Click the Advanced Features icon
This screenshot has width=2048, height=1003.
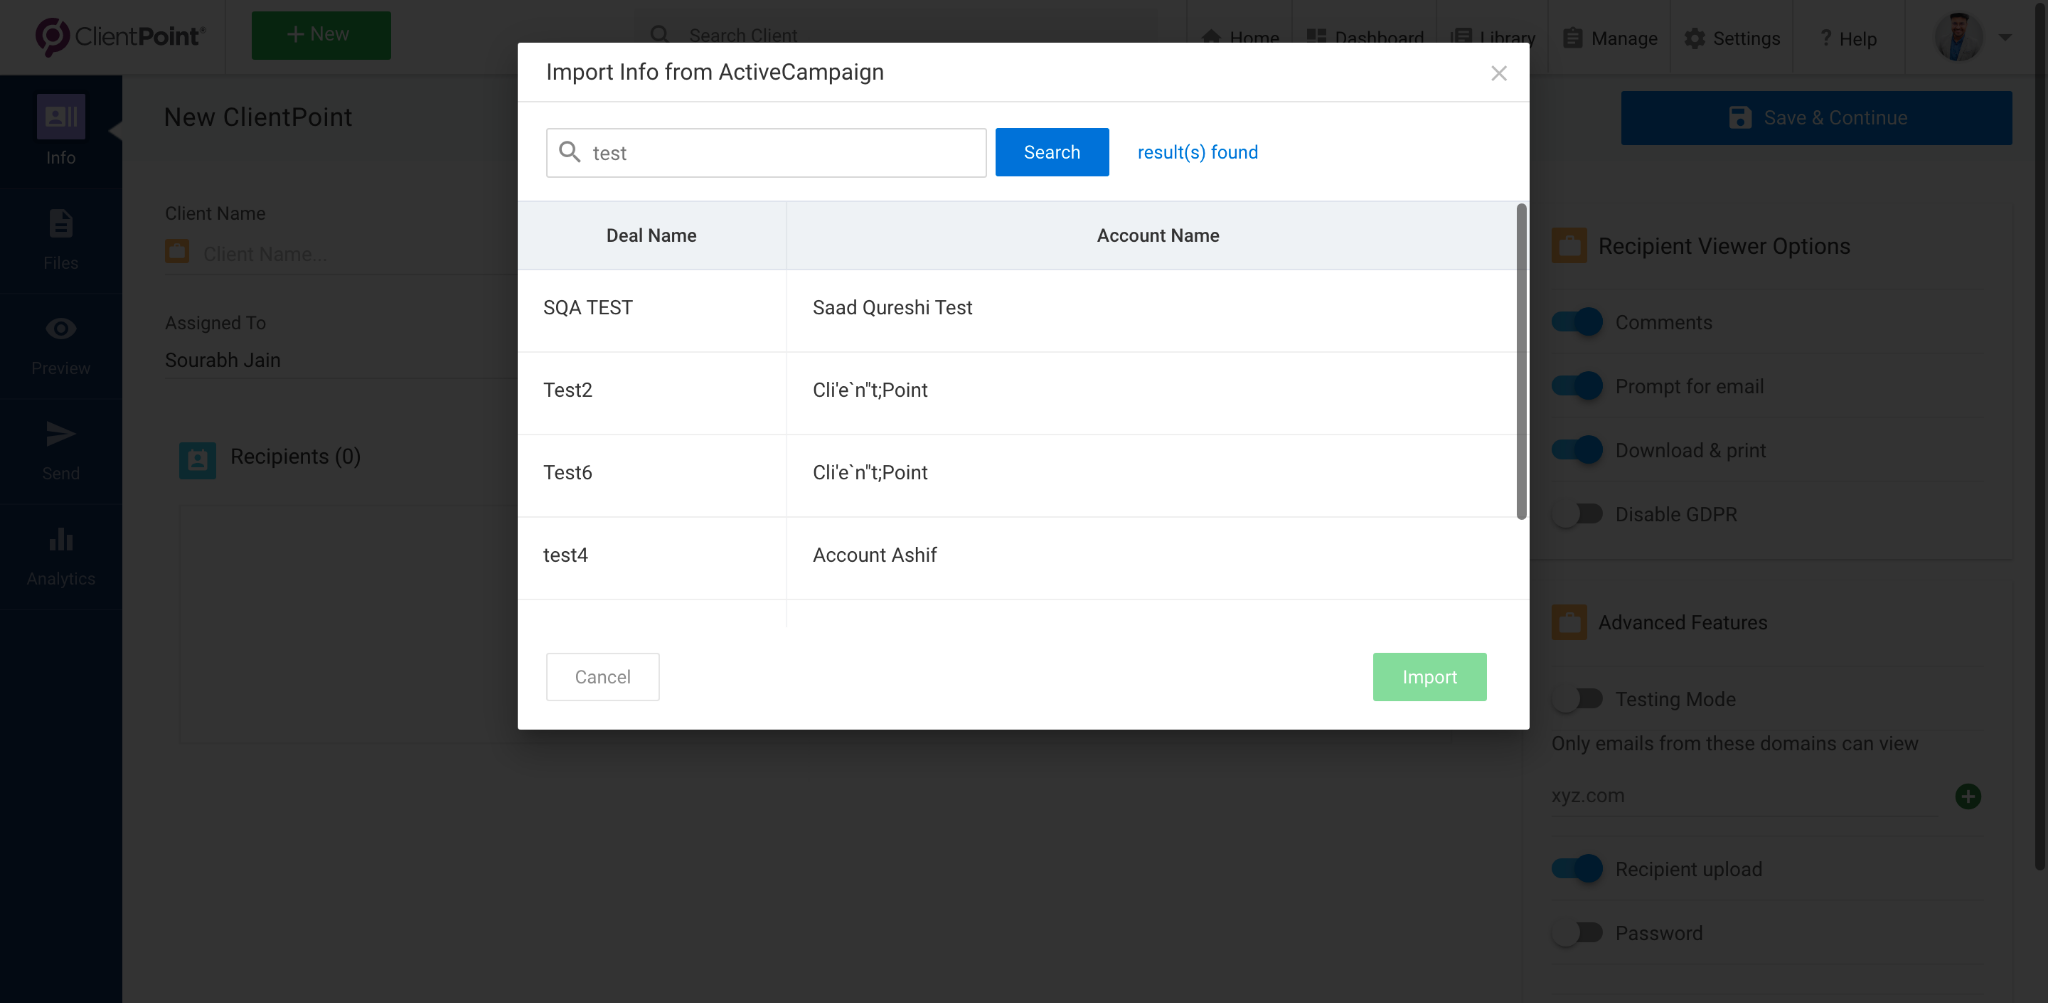click(x=1569, y=622)
